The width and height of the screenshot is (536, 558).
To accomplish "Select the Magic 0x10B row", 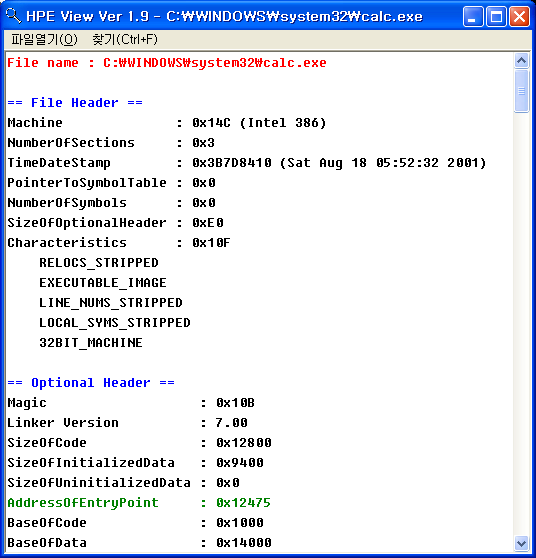I will (x=131, y=402).
